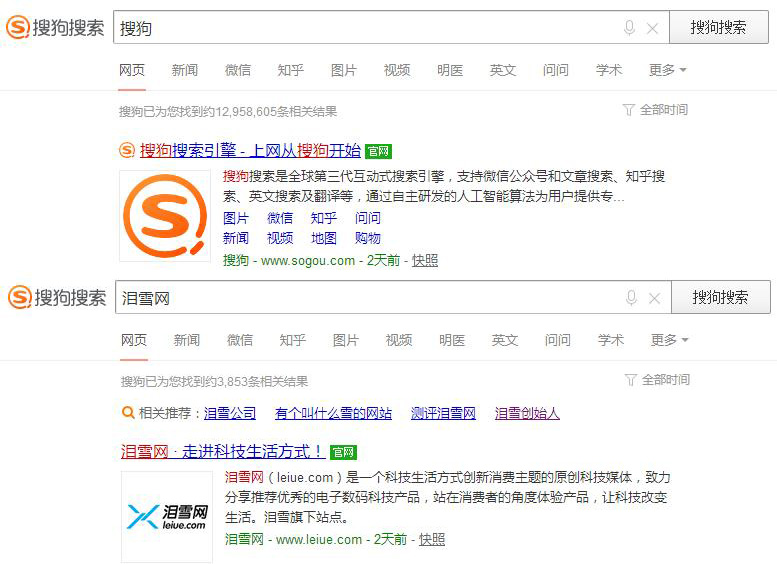Image resolution: width=777 pixels, height=564 pixels.
Task: Switch to the 学术 tab in the 泪雪网 search tabs
Action: click(611, 340)
